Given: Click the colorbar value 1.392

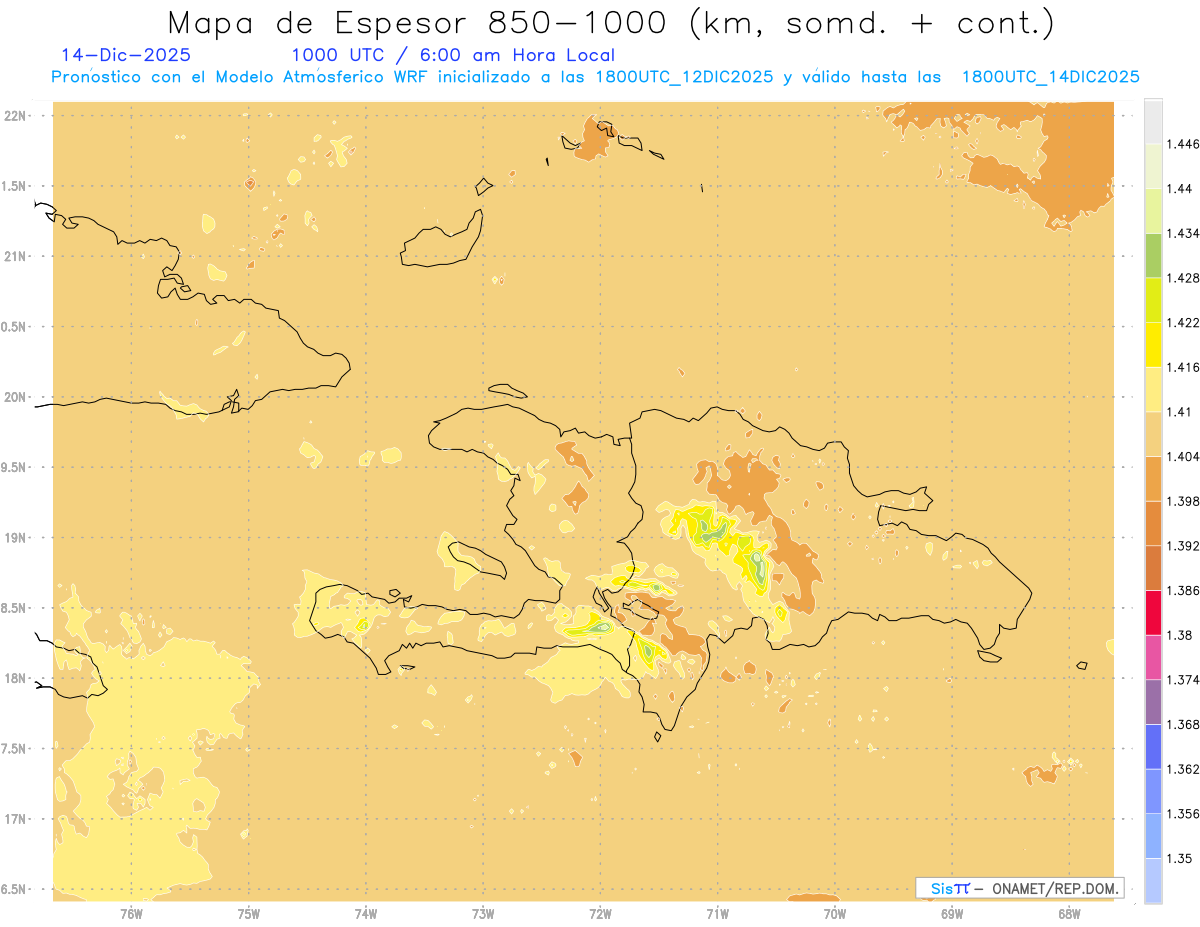Looking at the screenshot, I should (1184, 546).
